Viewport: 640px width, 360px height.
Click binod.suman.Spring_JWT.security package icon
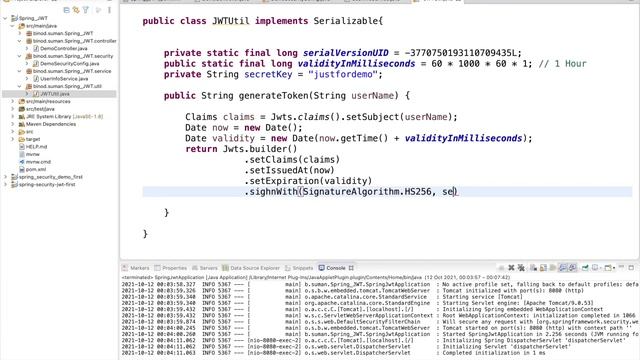pyautogui.click(x=29, y=56)
